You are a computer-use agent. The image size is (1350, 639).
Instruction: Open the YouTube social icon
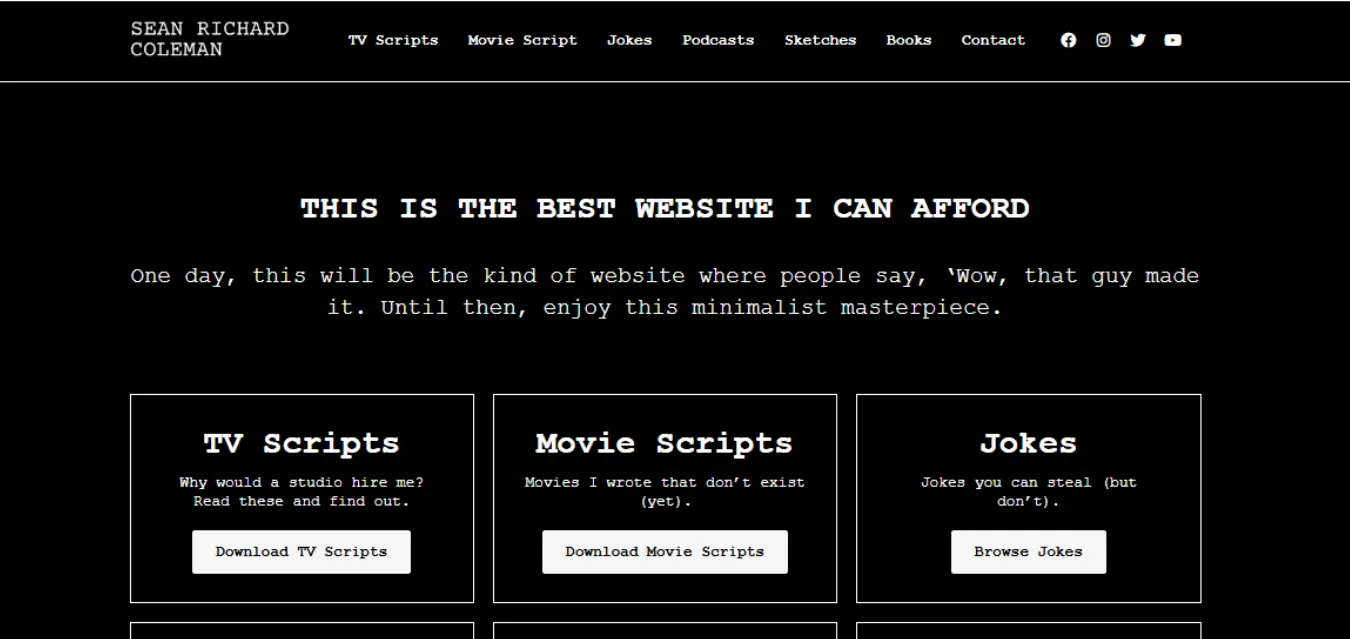click(1173, 41)
